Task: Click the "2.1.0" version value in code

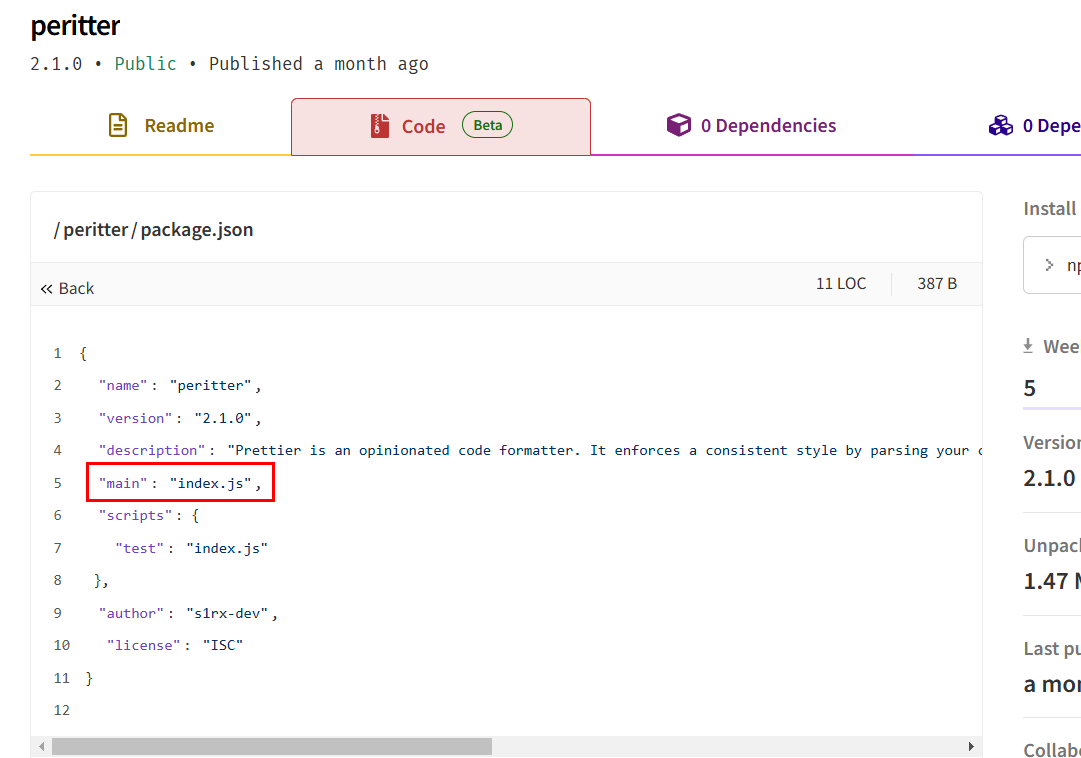Action: [223, 419]
